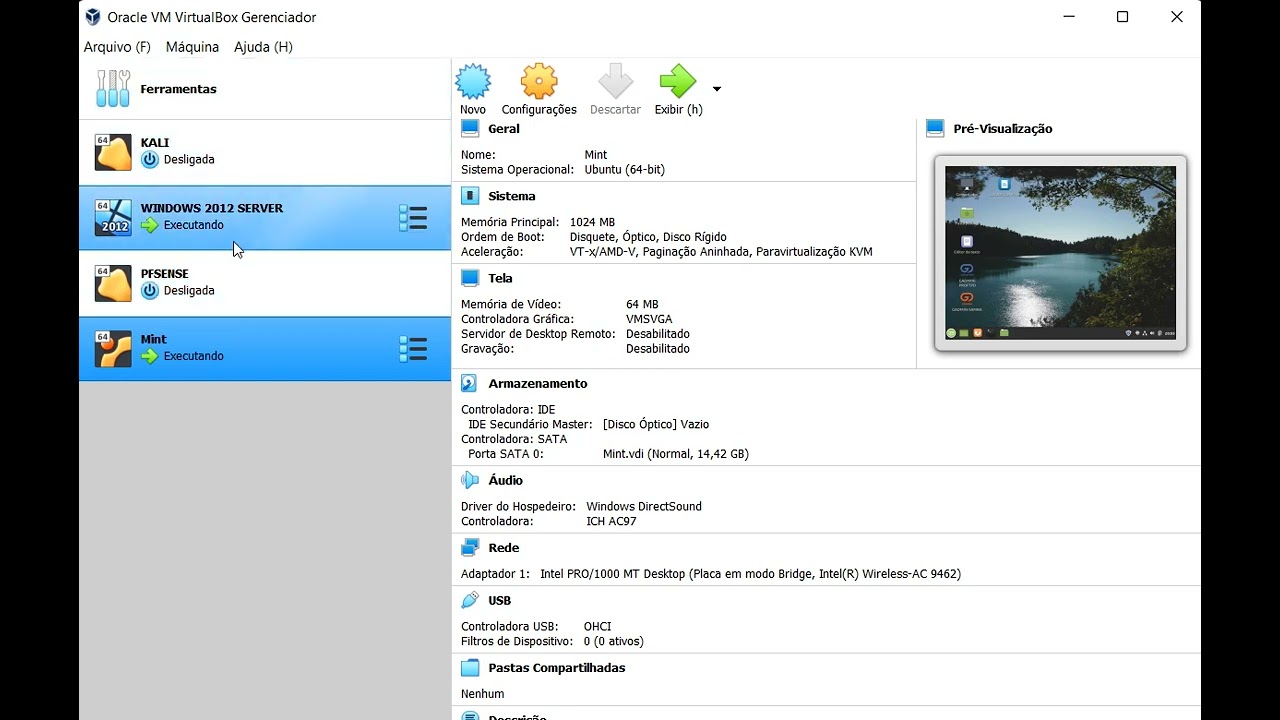
Task: Open the Pastas Compartilhadas heading link
Action: point(557,668)
